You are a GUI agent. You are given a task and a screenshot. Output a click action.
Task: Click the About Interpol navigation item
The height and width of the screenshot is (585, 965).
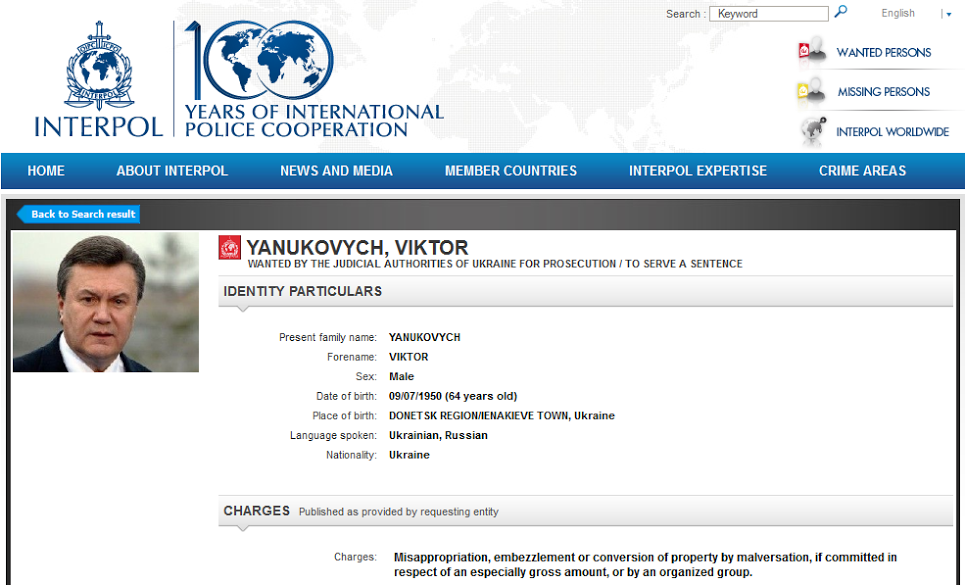pos(172,171)
